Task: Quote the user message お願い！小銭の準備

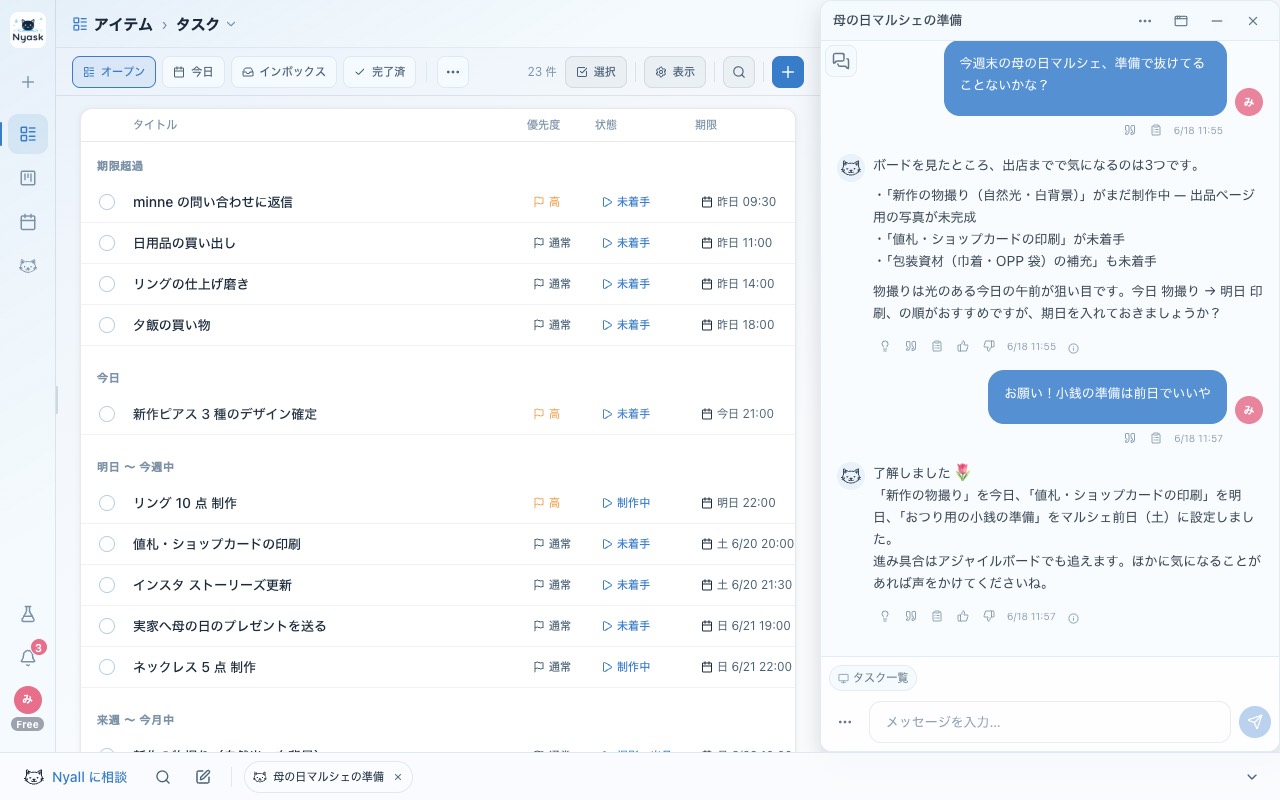Action: pos(1130,438)
